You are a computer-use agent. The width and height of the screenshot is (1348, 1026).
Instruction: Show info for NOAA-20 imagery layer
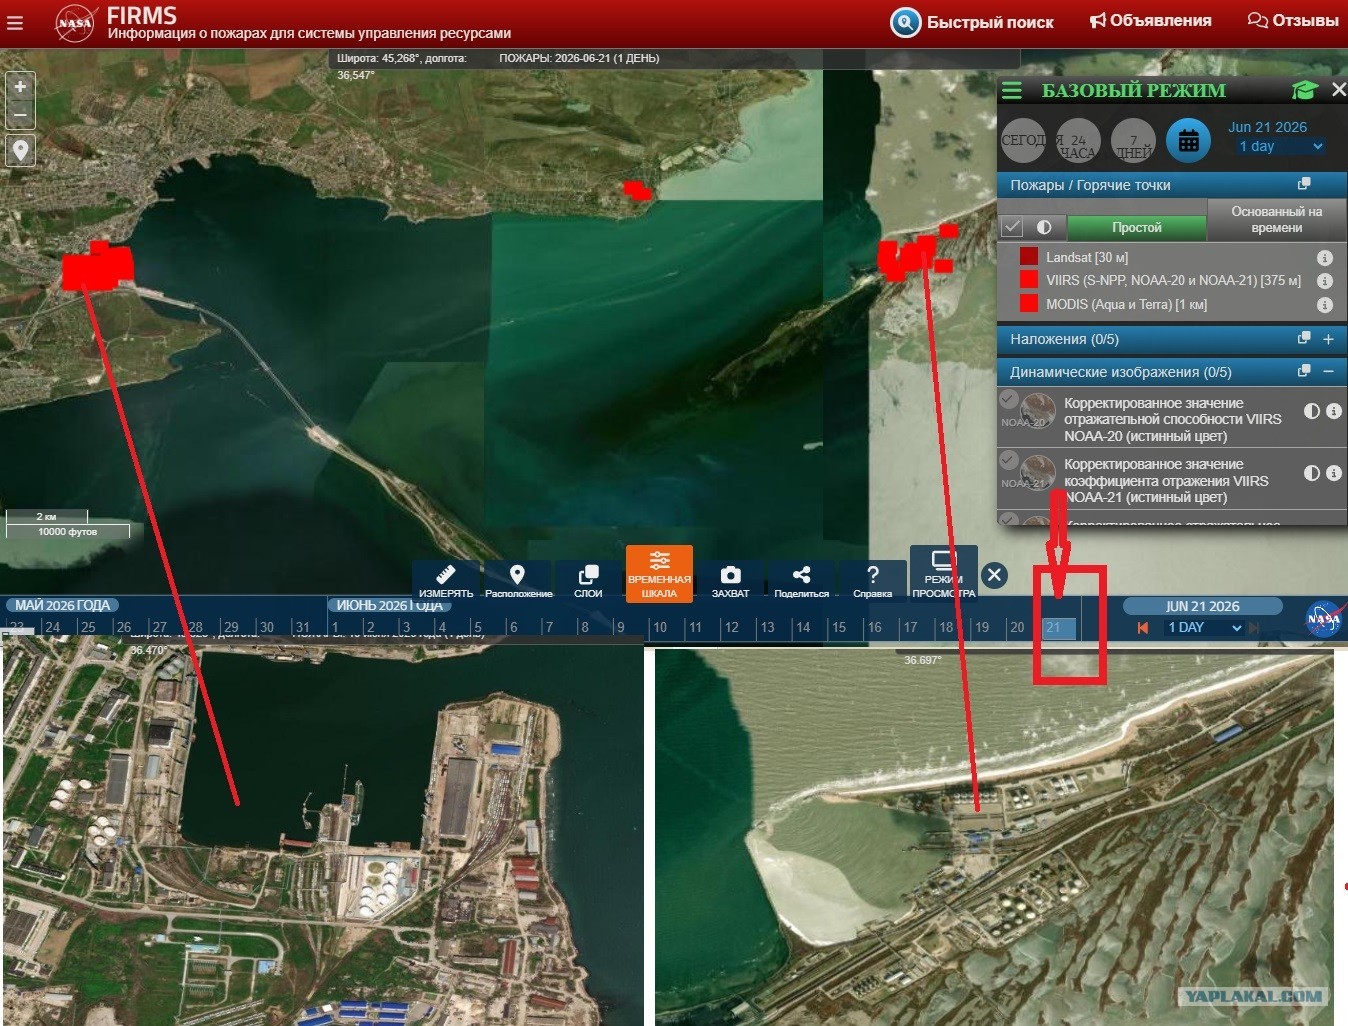pos(1334,411)
